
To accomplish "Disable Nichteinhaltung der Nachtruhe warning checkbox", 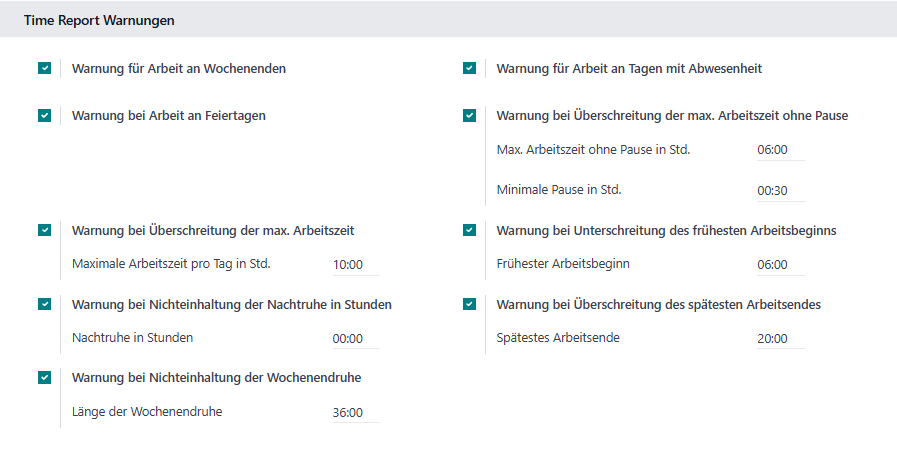I will [x=45, y=304].
